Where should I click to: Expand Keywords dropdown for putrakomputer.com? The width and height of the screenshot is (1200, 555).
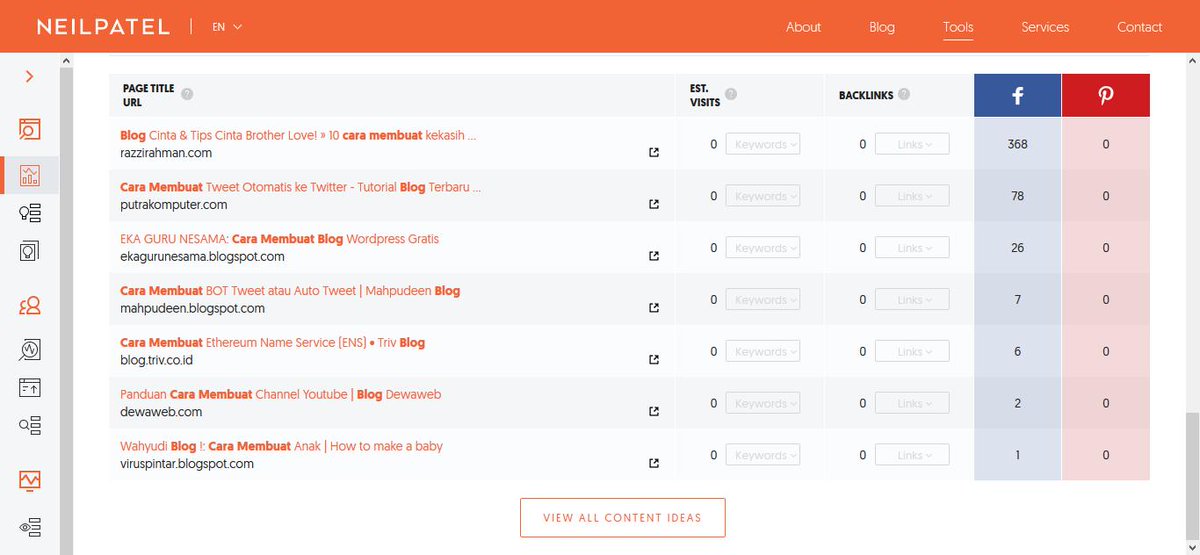[x=763, y=196]
